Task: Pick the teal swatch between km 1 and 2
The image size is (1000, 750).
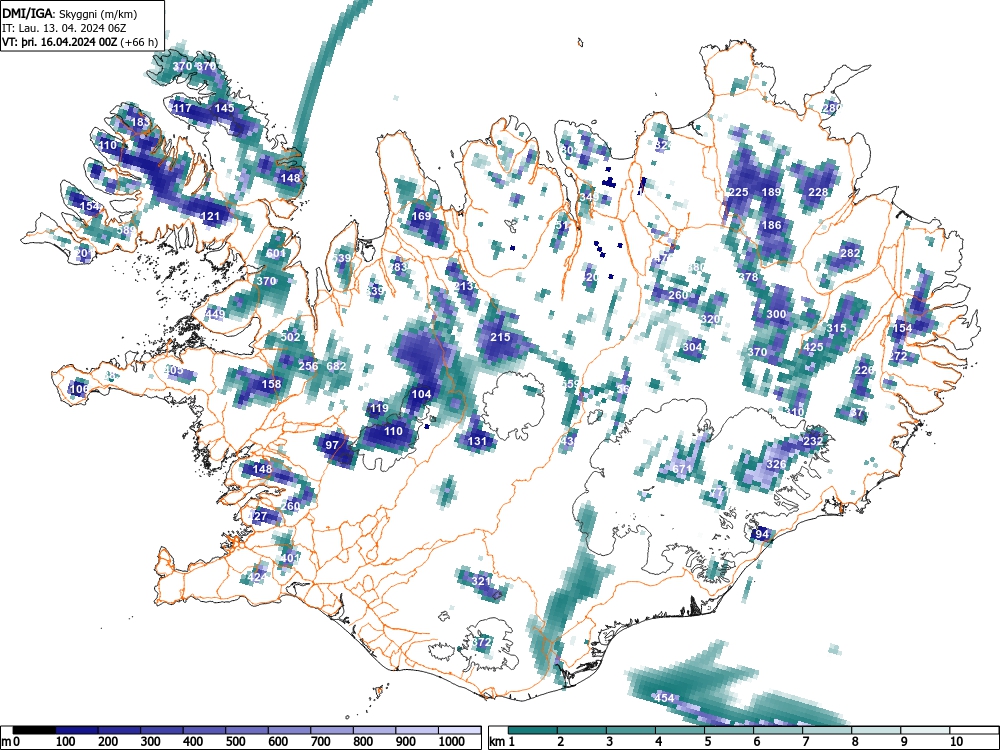Action: tap(533, 730)
